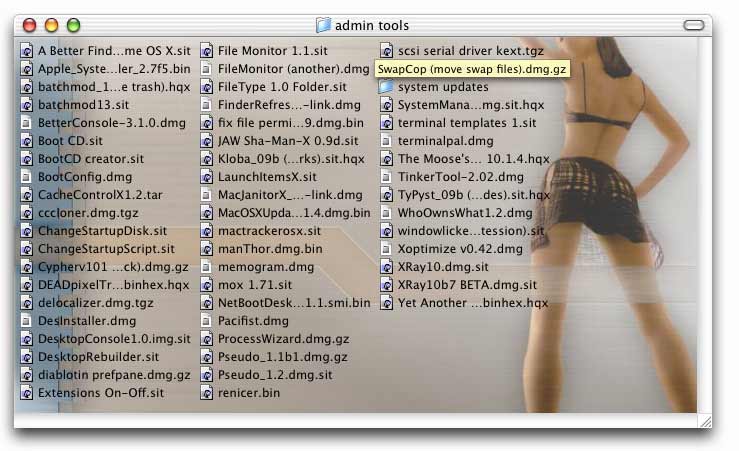This screenshot has width=739, height=451.
Task: Select the file named XRay10b7 BETA.dmg.sit
Action: pos(468,285)
